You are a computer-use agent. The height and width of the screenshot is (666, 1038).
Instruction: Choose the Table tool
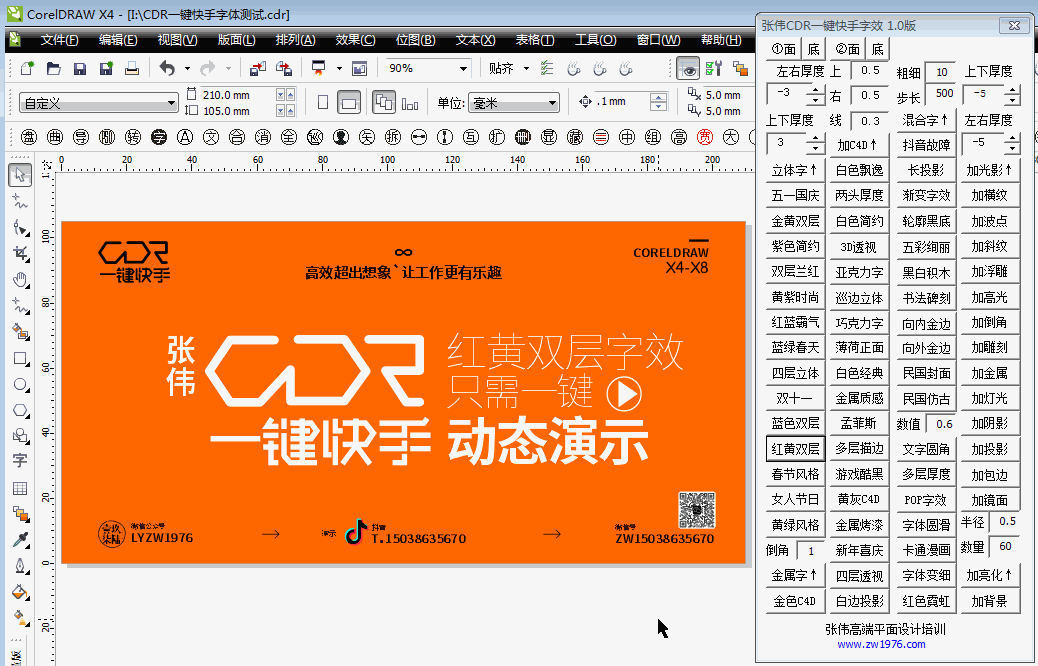tap(20, 488)
